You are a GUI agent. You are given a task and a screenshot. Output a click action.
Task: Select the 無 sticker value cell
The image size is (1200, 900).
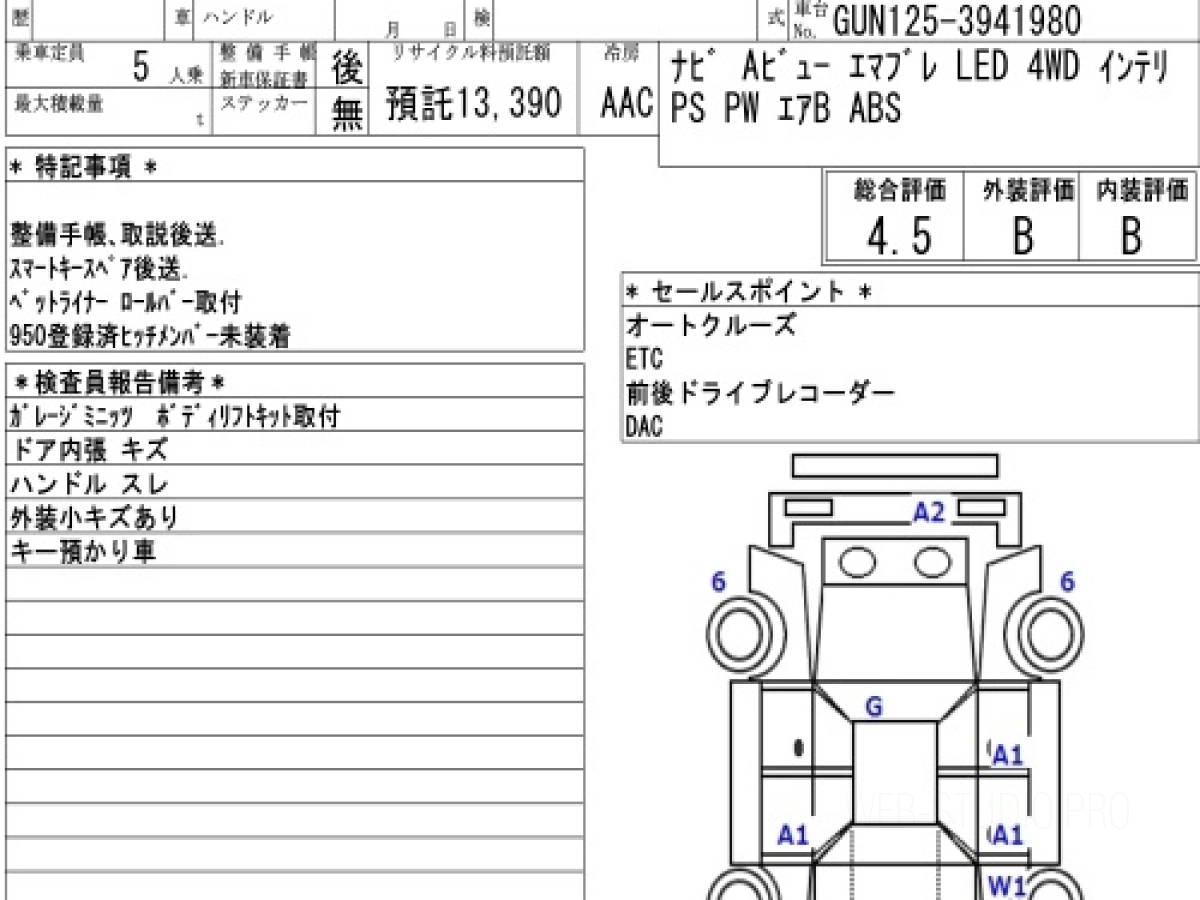pyautogui.click(x=346, y=114)
